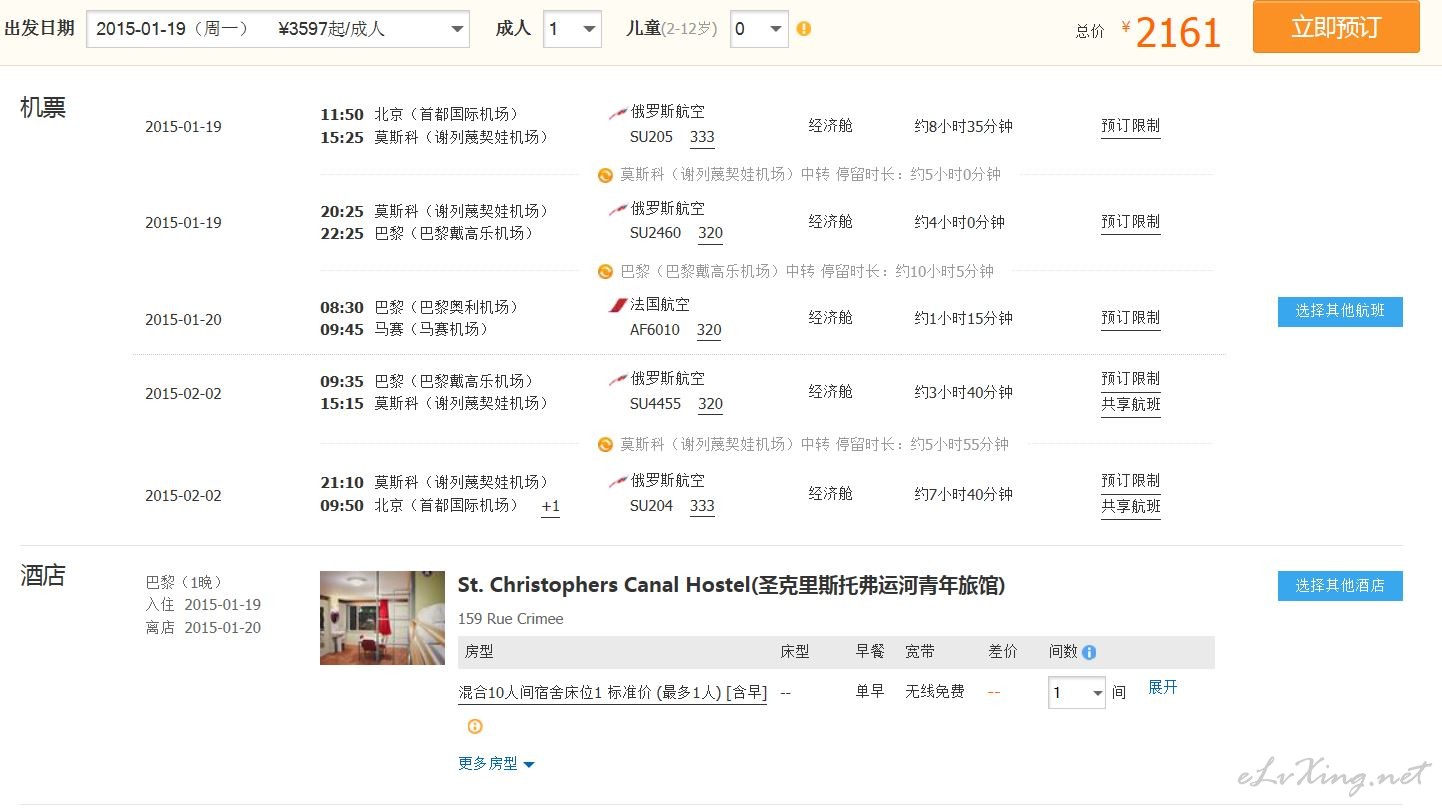The image size is (1442, 809).
Task: Open the adult count dropdown
Action: click(x=572, y=29)
